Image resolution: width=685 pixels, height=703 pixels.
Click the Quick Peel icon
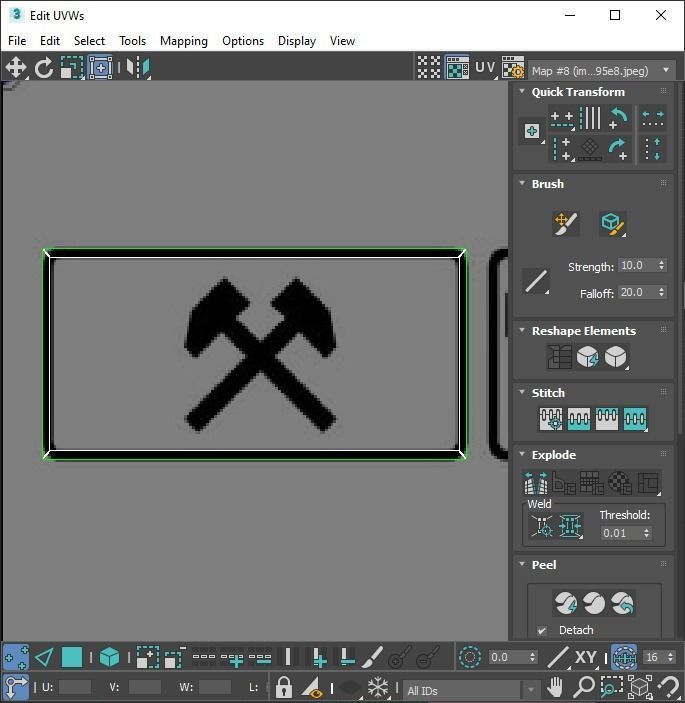point(565,603)
